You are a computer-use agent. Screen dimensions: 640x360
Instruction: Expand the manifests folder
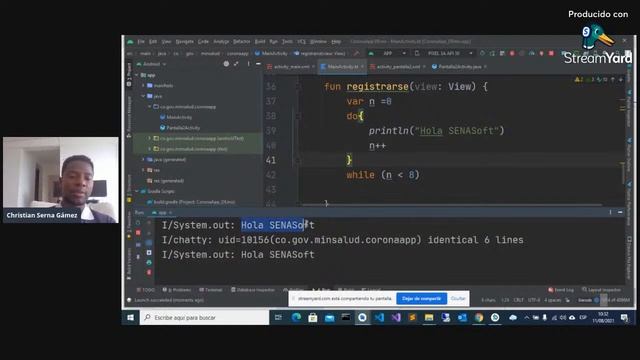(x=143, y=86)
